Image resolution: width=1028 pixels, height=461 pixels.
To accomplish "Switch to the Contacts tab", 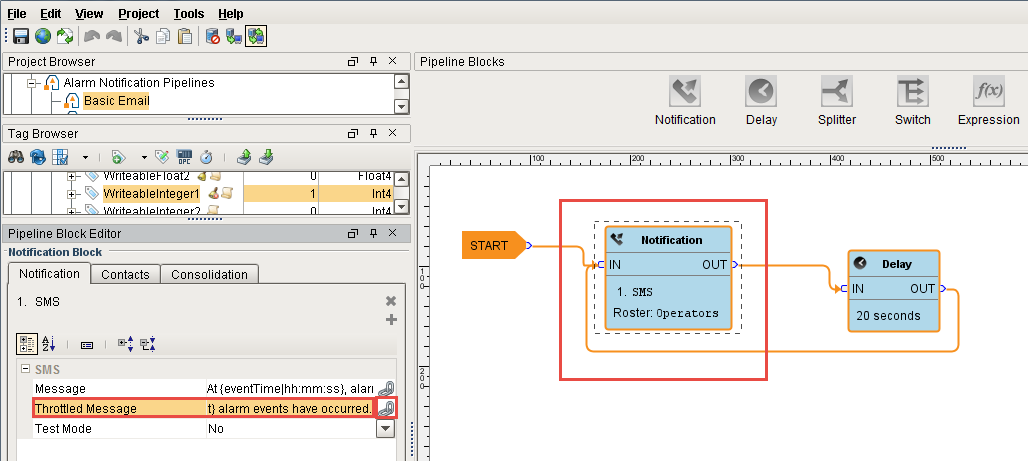I will point(126,274).
